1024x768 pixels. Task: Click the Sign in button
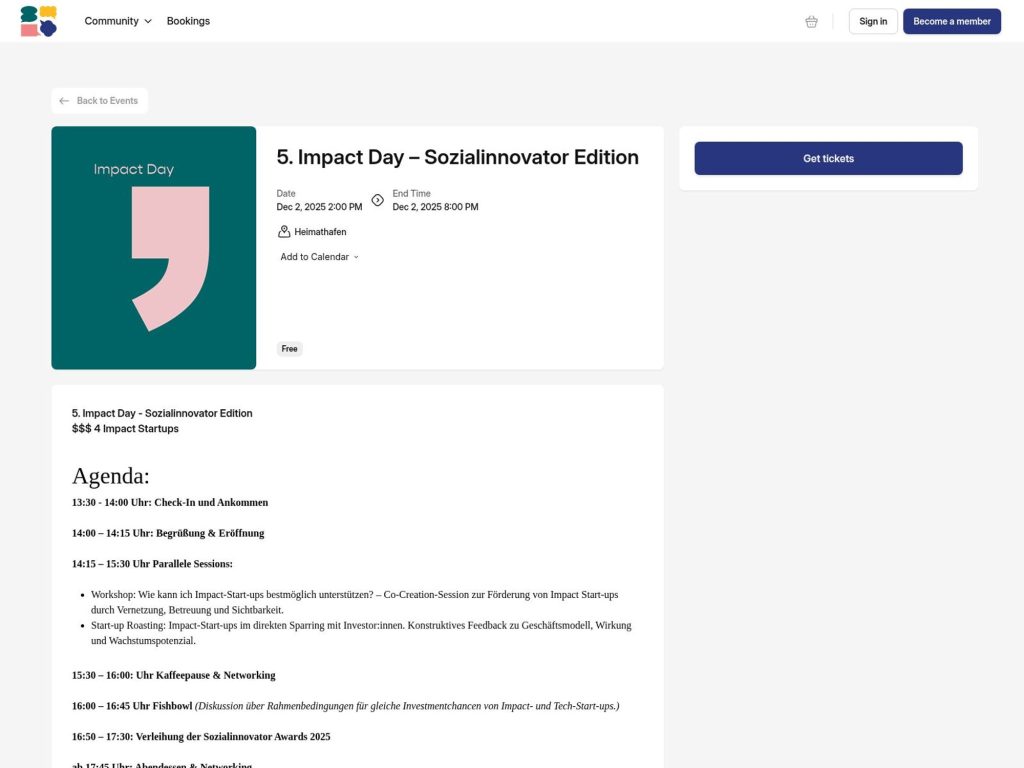tap(872, 21)
